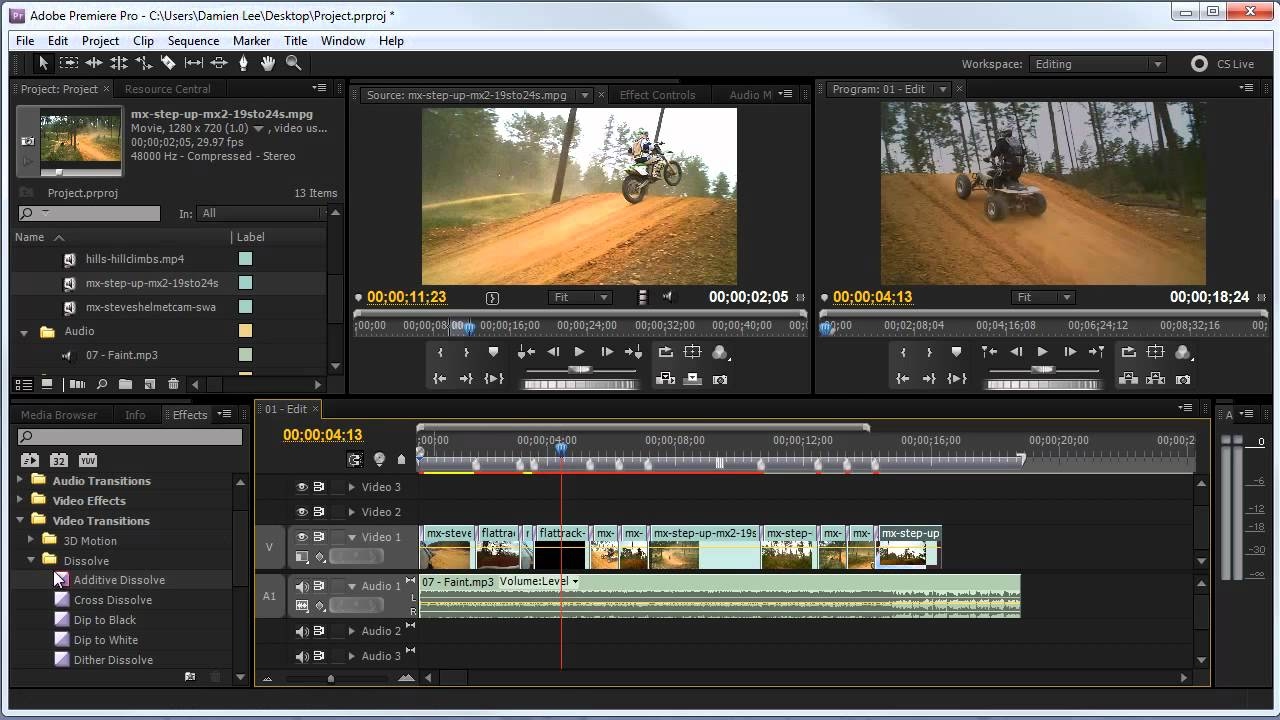Click the Set Unnumbered Marker timeline icon
Viewport: 1280px width, 720px height.
402,460
